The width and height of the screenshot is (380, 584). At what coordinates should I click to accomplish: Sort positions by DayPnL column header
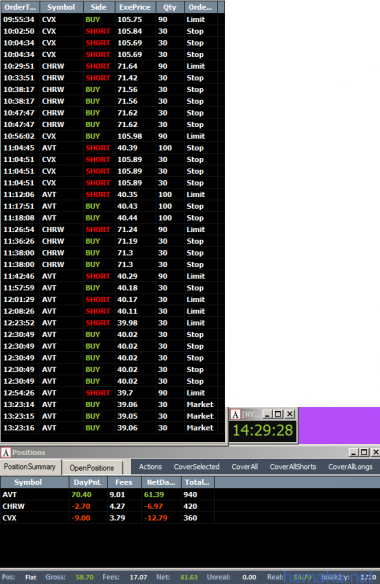(88, 482)
